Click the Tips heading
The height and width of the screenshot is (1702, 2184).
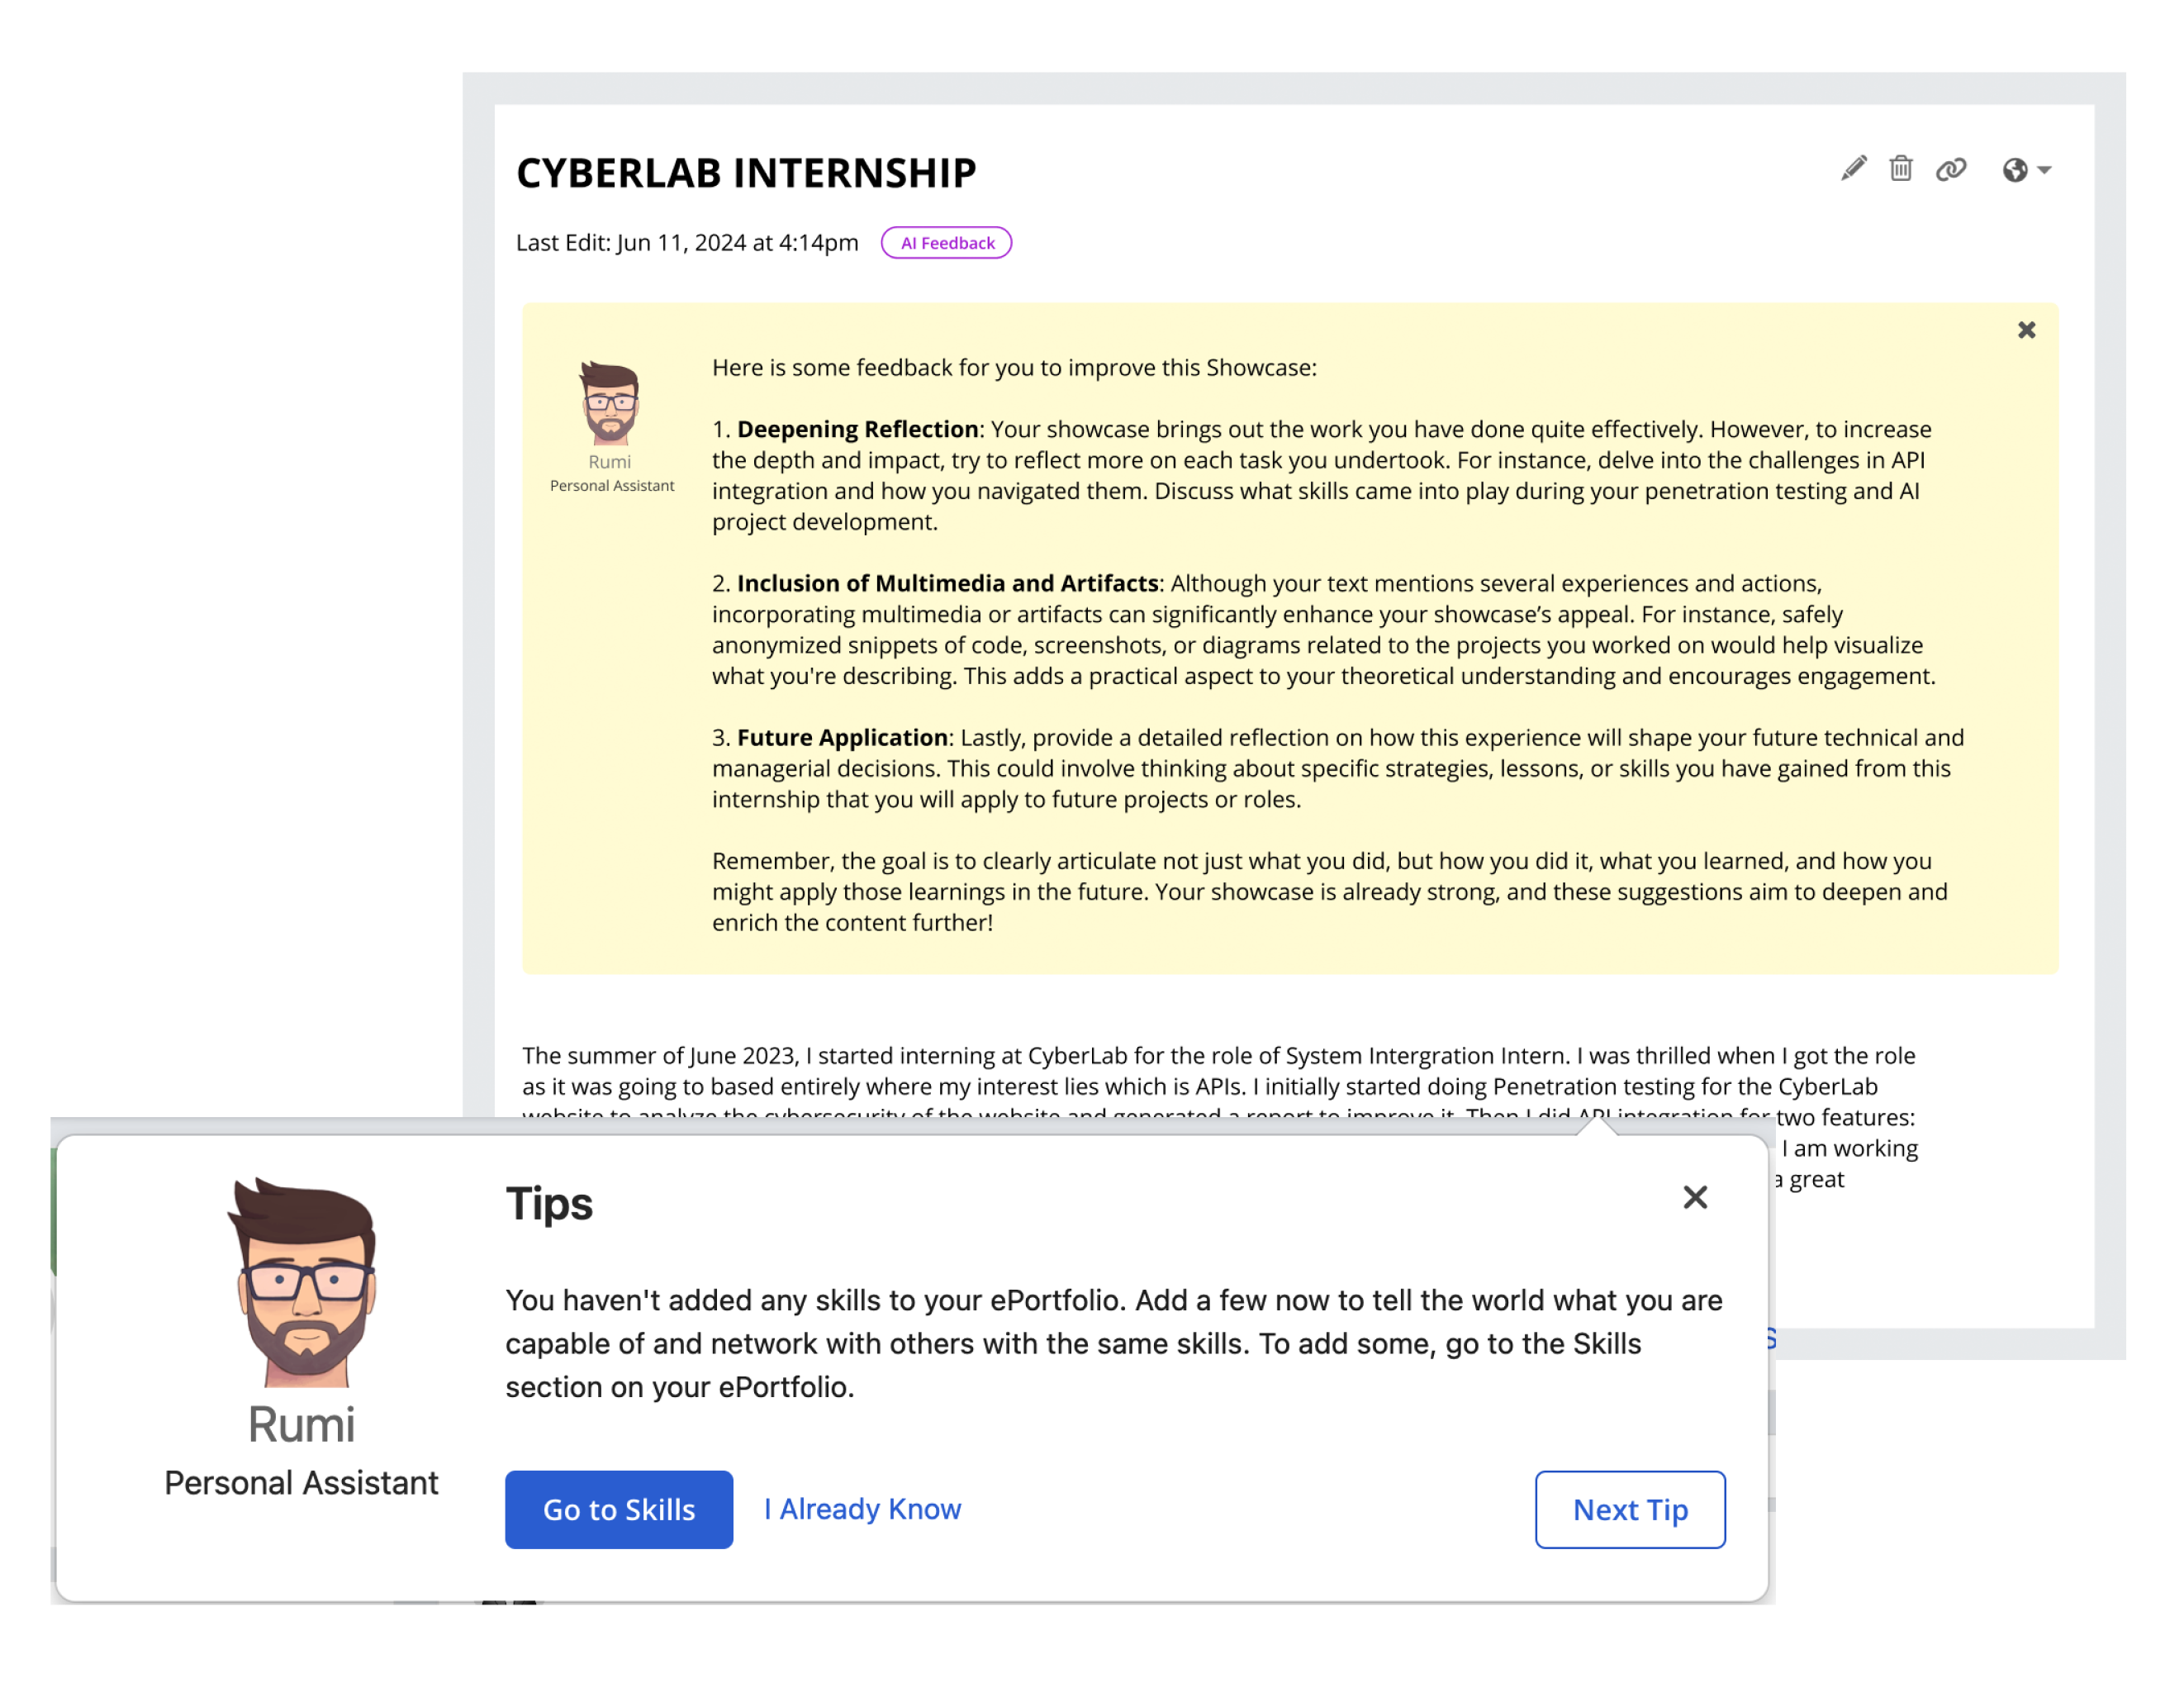tap(549, 1203)
